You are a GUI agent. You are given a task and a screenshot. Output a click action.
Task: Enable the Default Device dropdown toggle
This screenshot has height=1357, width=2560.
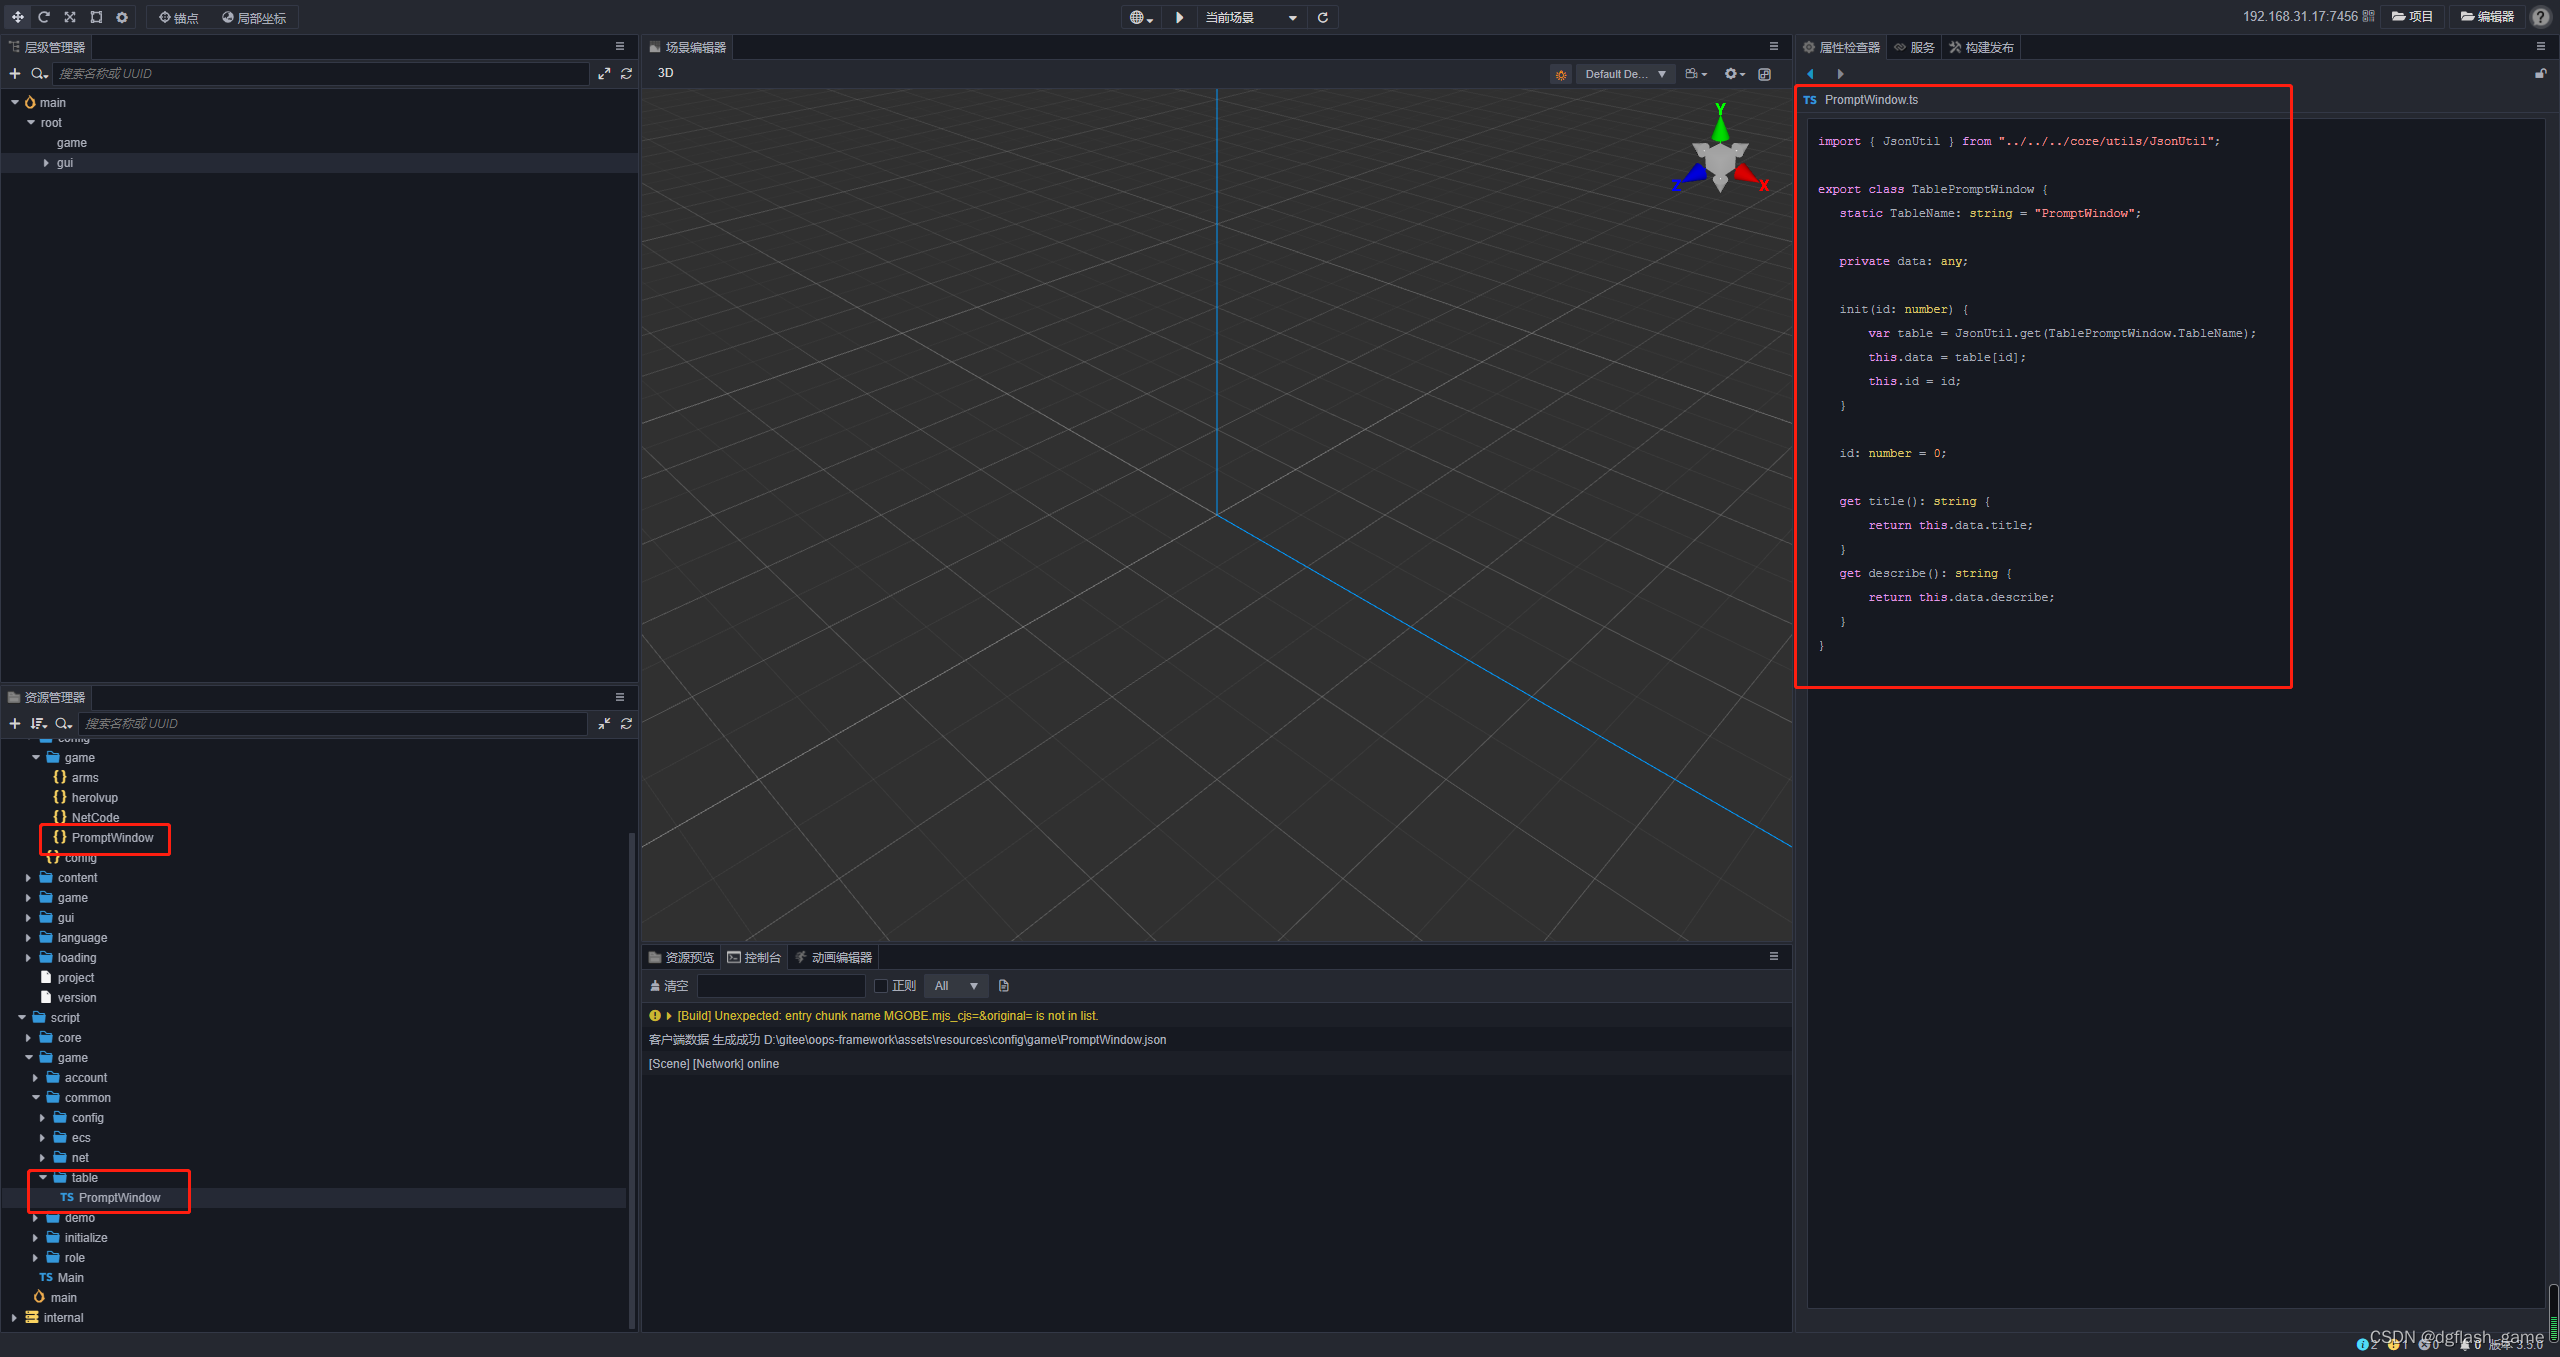click(x=1666, y=73)
